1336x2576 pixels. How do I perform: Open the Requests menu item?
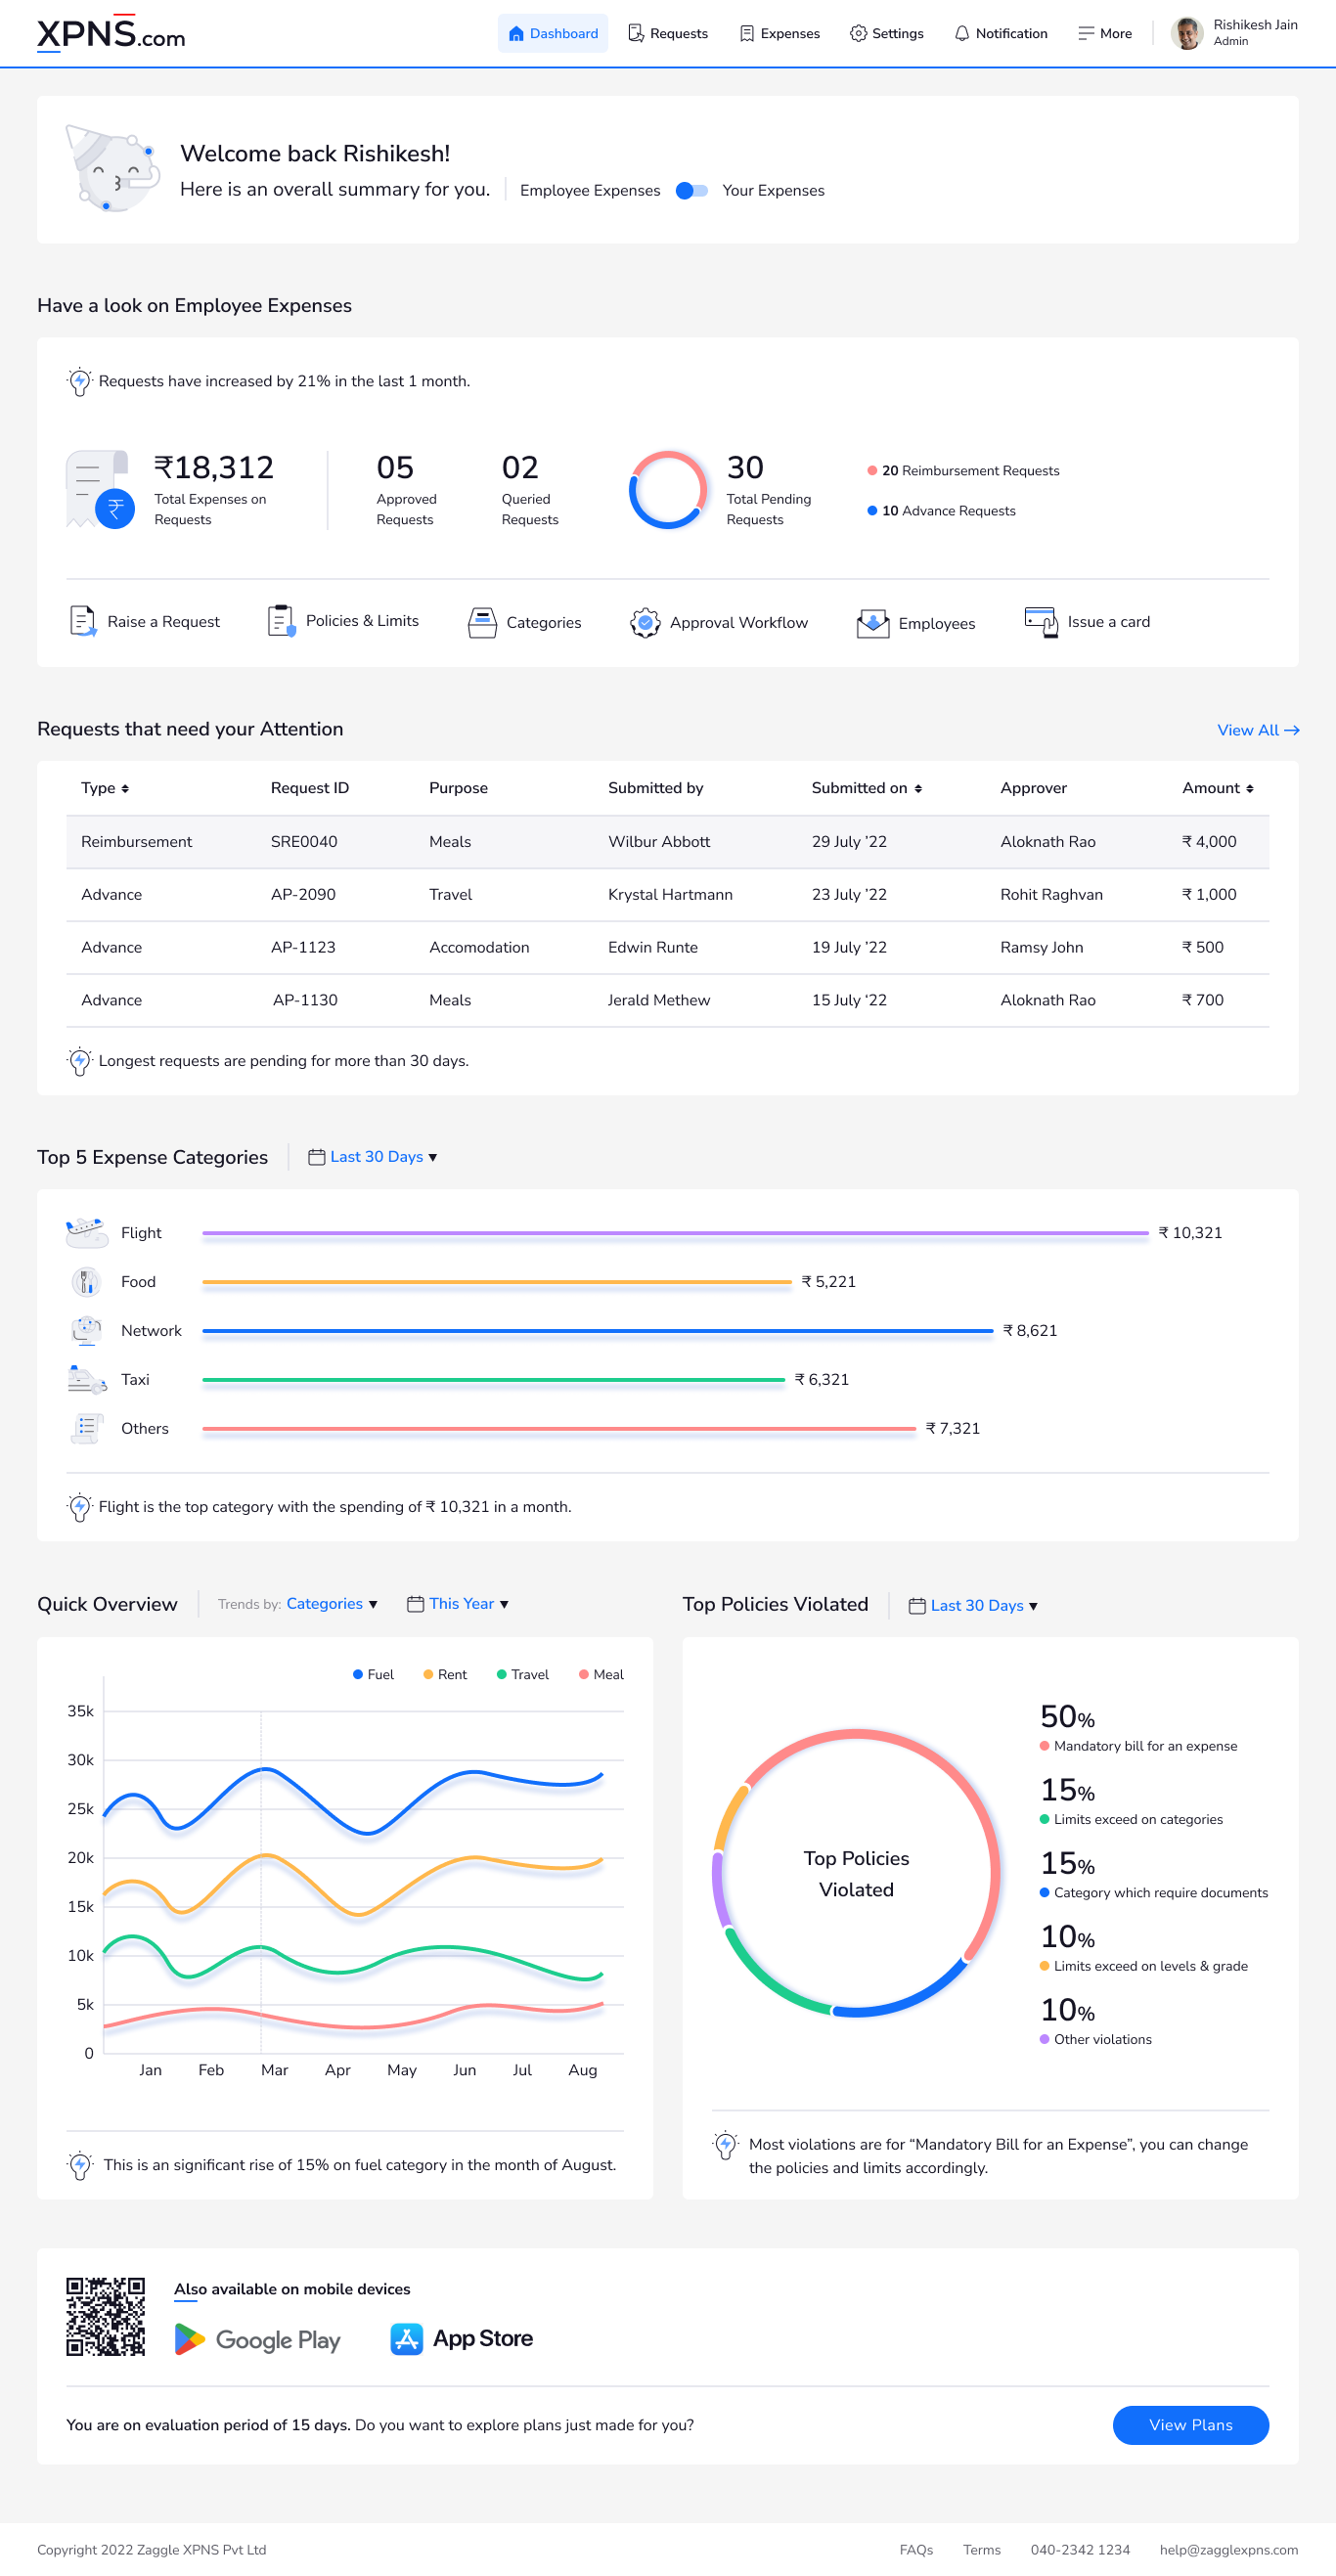pos(668,33)
